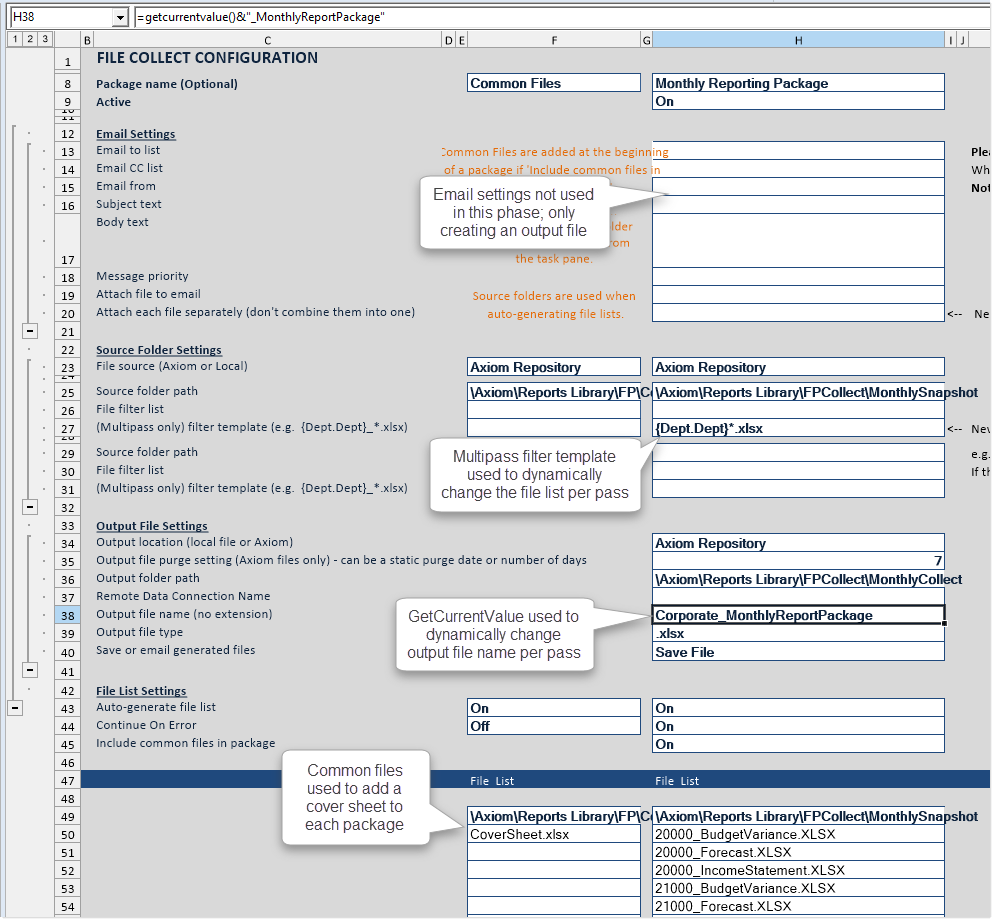Click outline level 1 button
This screenshot has height=921, width=994.
point(13,39)
